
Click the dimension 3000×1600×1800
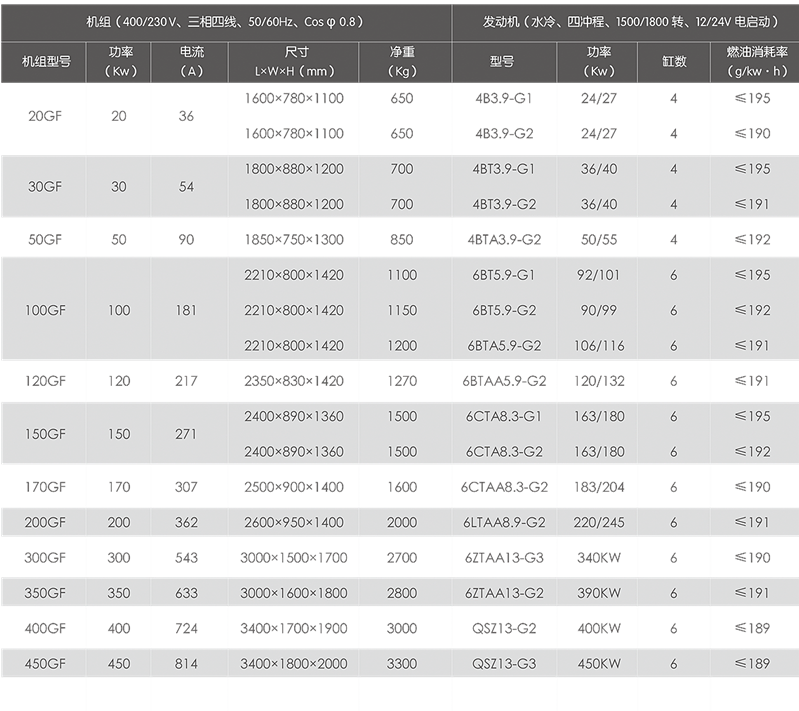(x=294, y=593)
